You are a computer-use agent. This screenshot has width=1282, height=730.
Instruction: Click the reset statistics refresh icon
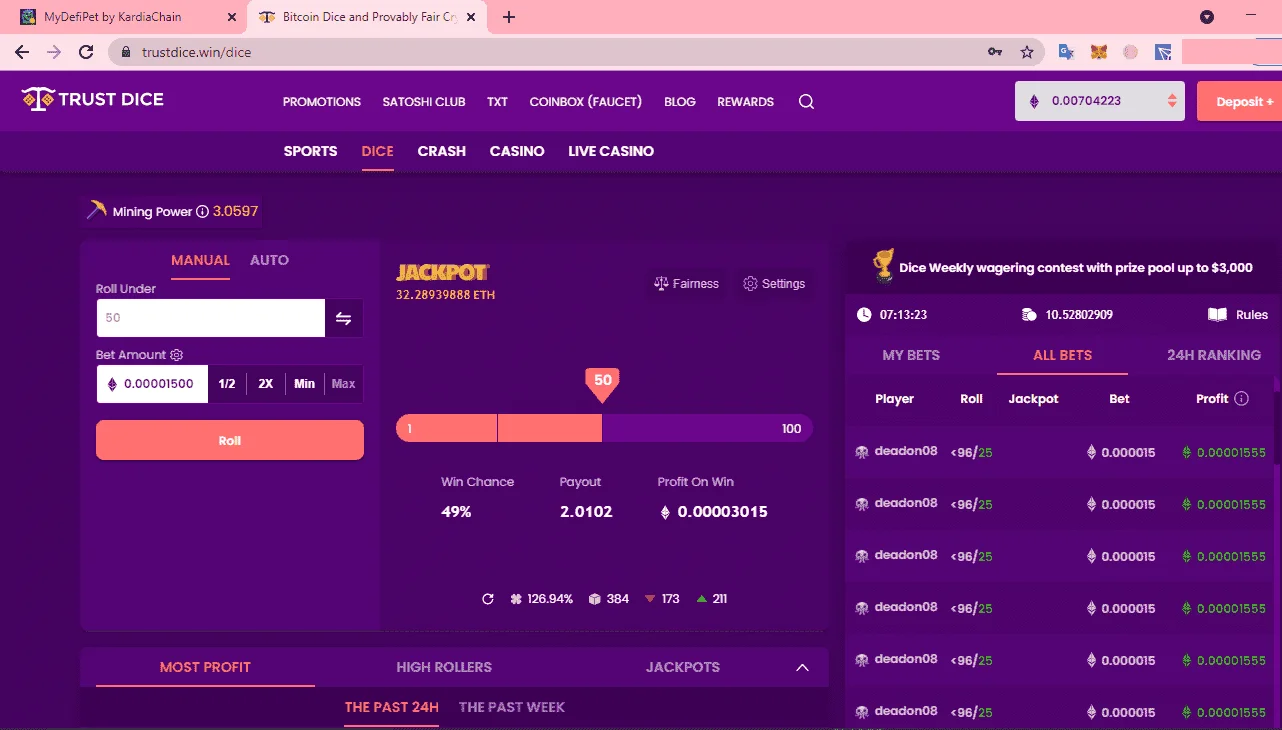(488, 599)
